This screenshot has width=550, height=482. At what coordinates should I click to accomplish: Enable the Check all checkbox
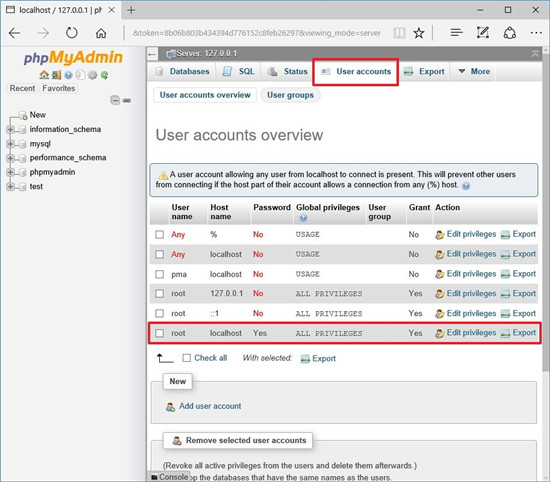pos(187,358)
